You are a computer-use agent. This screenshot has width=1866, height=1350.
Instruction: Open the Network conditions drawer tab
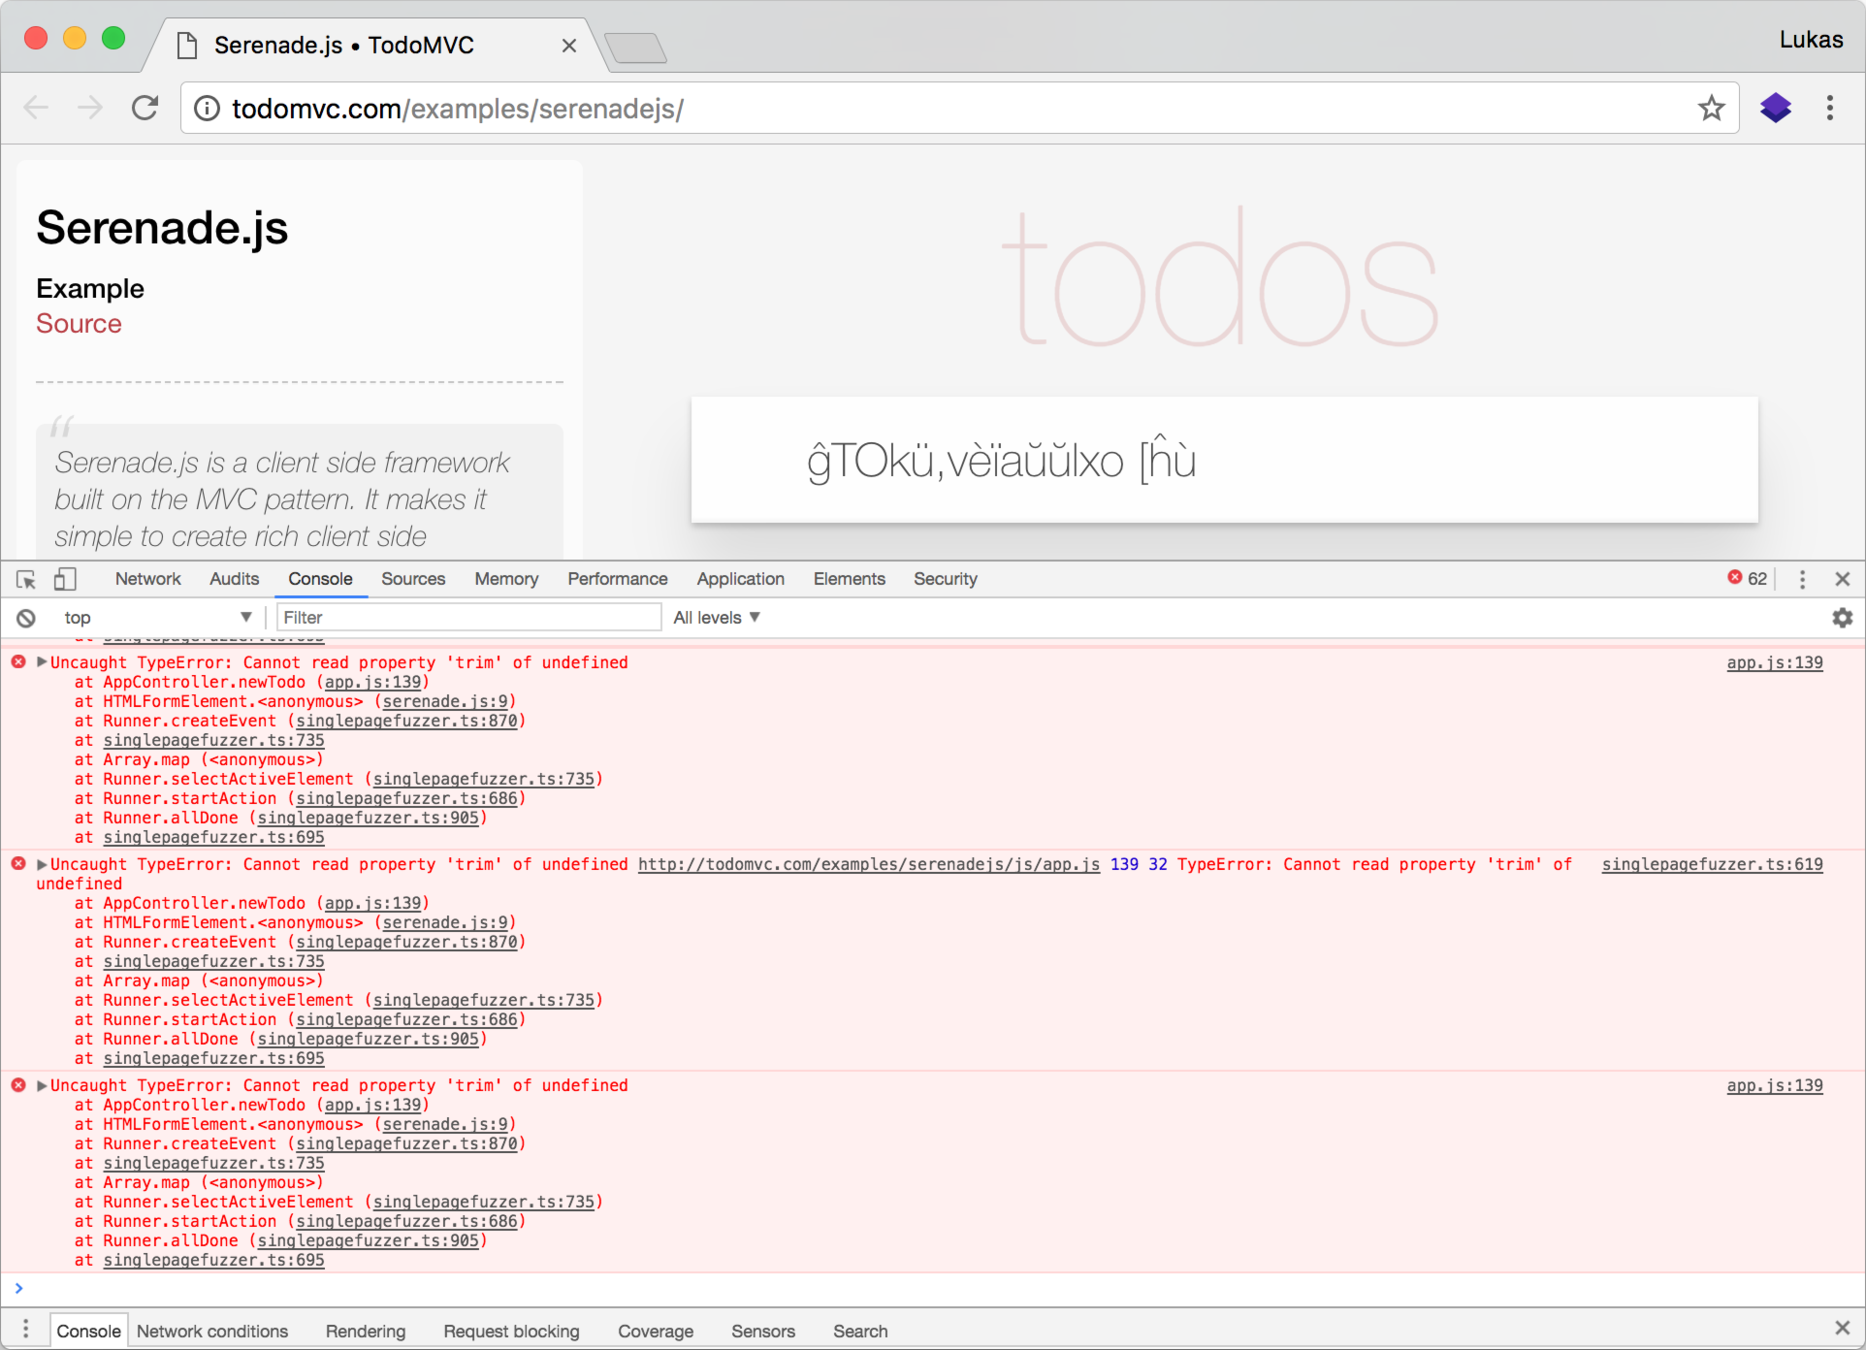point(212,1331)
